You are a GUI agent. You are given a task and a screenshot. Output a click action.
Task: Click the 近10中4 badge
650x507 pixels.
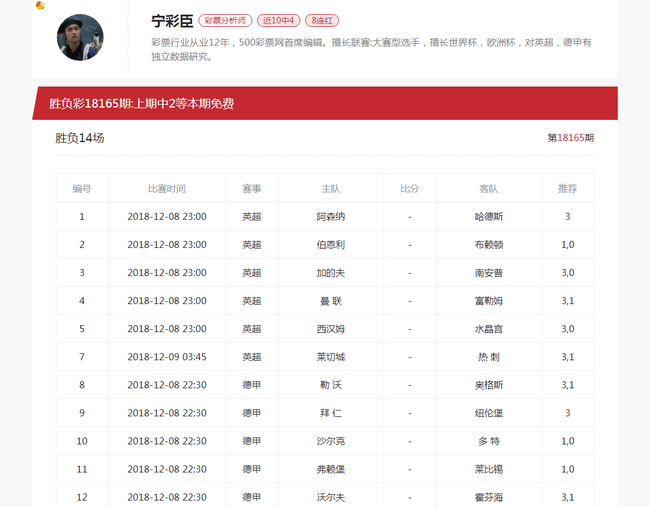279,20
